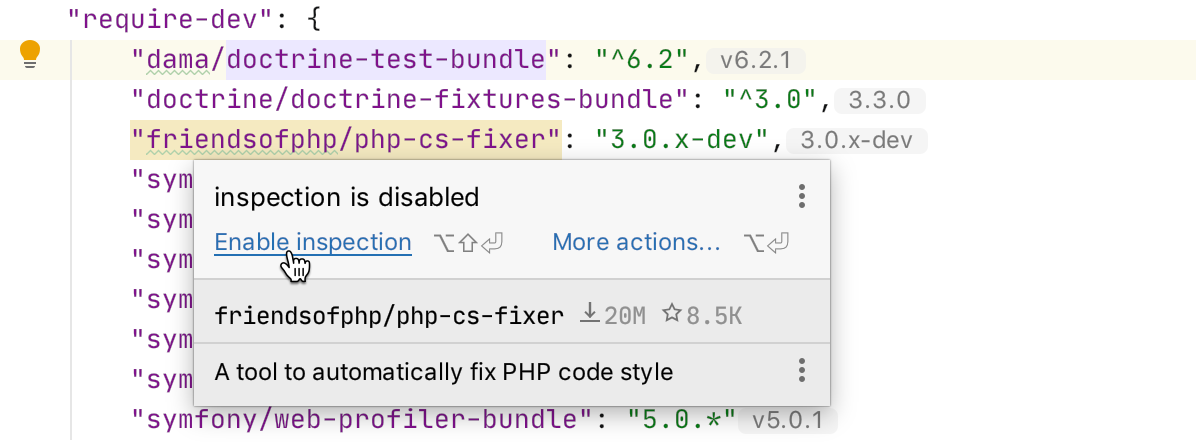Click the download count icon showing 20M

[x=590, y=316]
